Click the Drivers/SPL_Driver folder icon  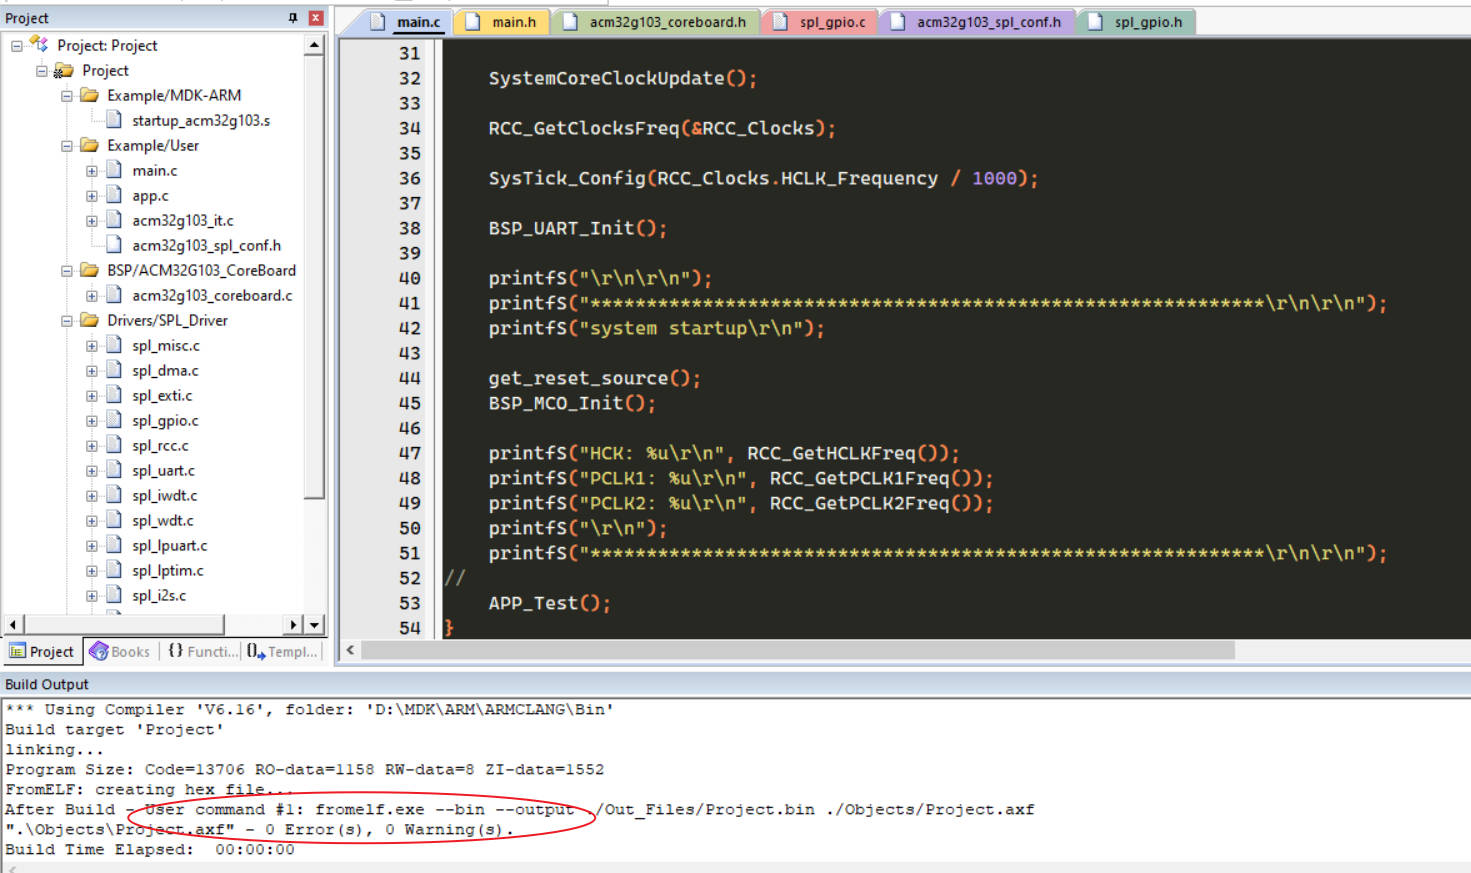coord(89,320)
